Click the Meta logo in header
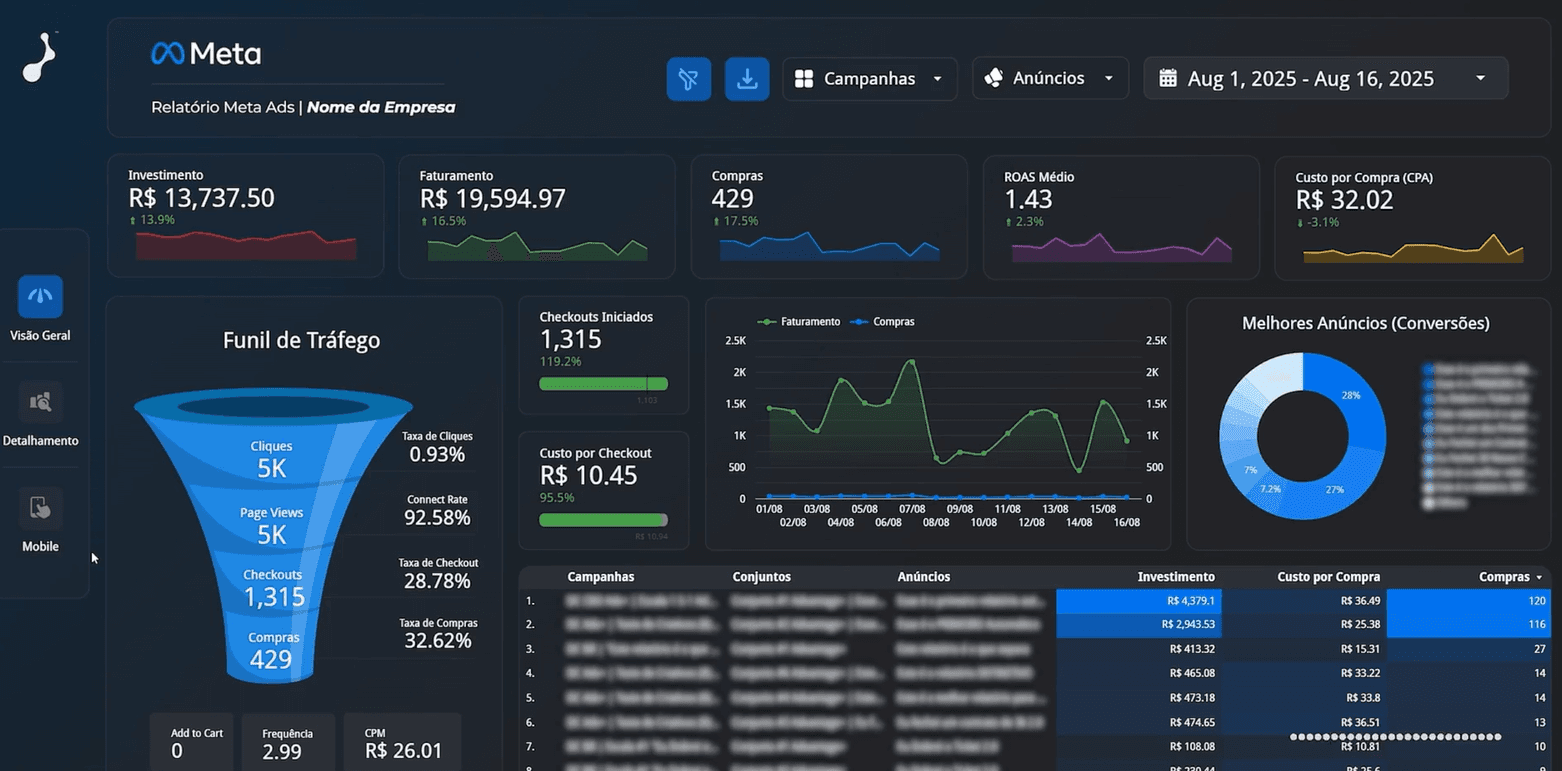 click(206, 54)
